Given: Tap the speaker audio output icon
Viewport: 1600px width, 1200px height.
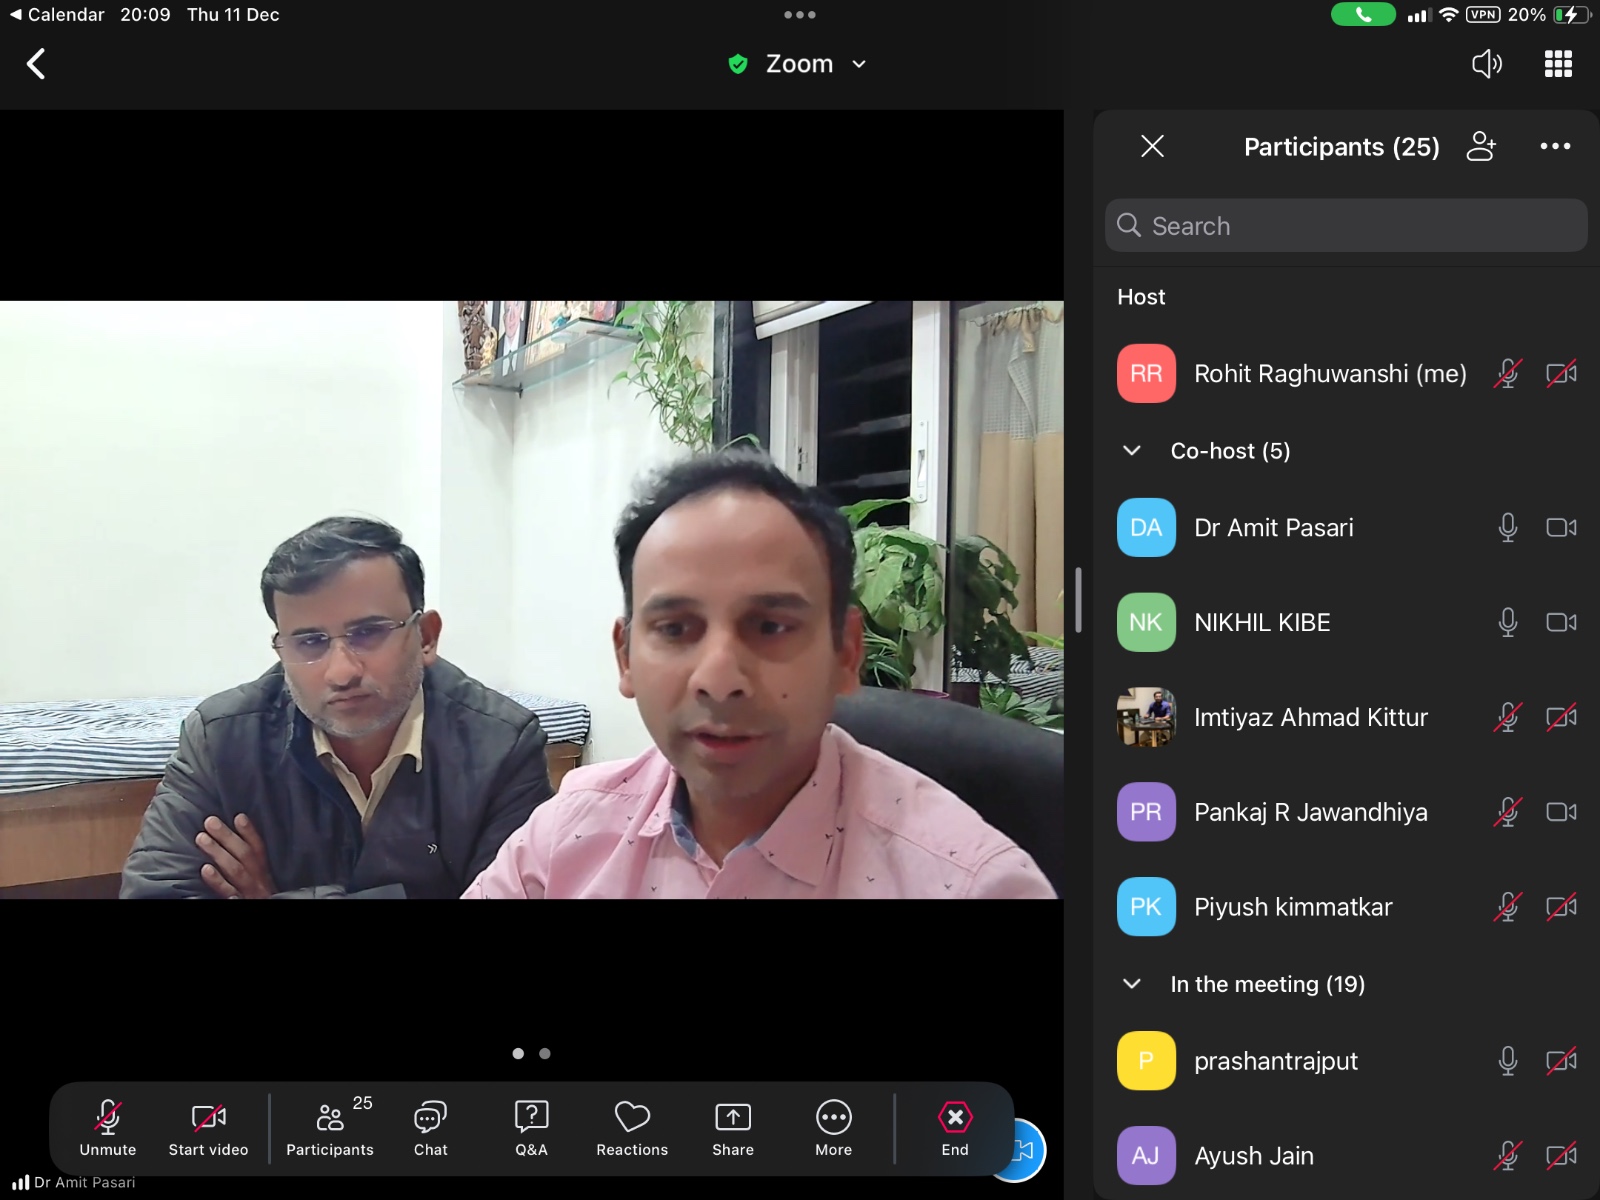Looking at the screenshot, I should click(1486, 64).
